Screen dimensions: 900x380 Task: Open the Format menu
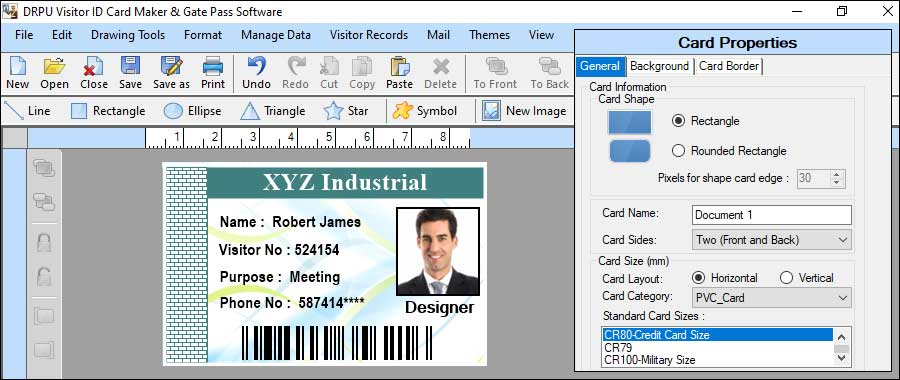point(203,35)
